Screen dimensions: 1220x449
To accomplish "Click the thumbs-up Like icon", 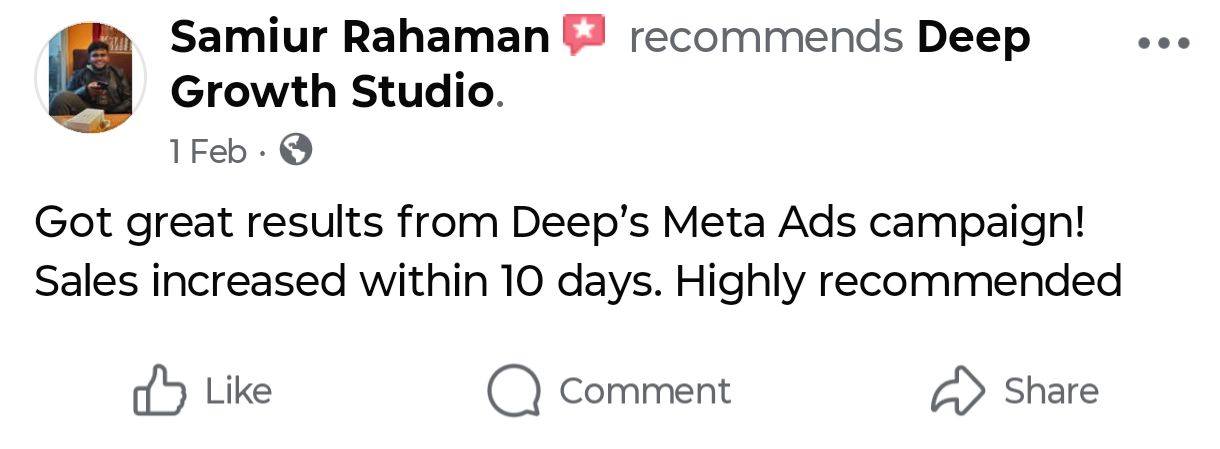I will 159,390.
